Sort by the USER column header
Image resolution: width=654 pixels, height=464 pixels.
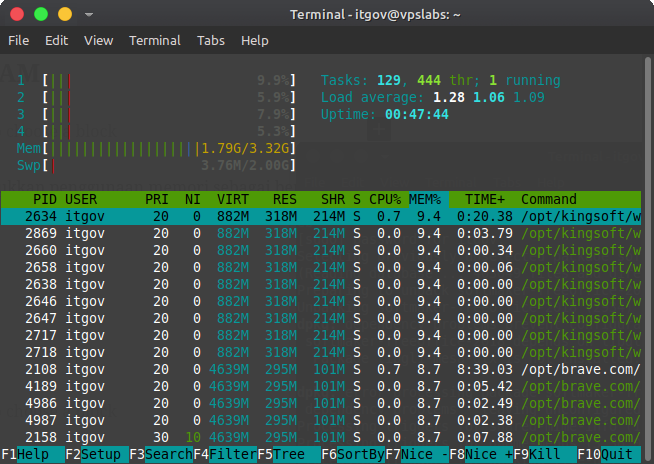click(81, 199)
